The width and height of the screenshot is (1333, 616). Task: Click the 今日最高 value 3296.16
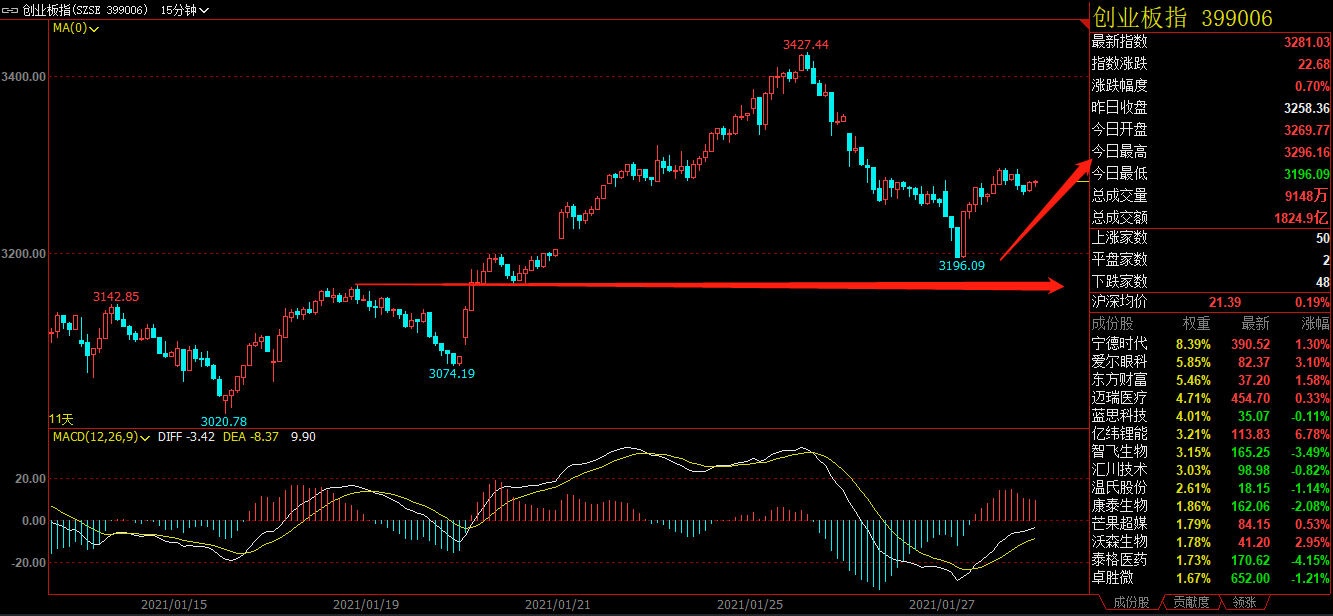coord(1307,152)
